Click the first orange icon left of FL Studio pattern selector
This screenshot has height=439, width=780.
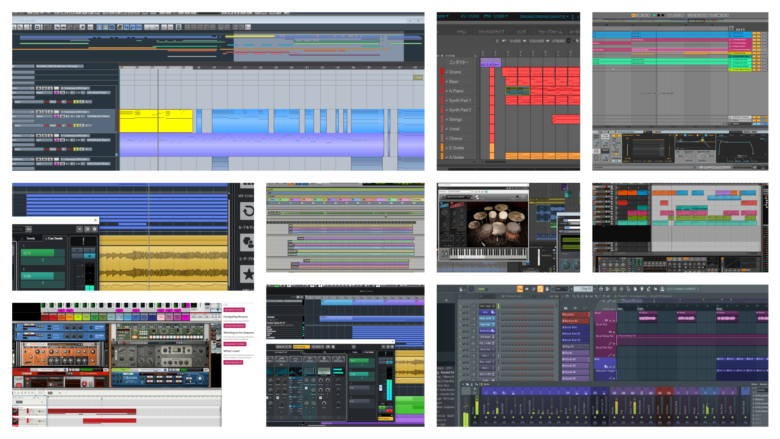(x=519, y=289)
